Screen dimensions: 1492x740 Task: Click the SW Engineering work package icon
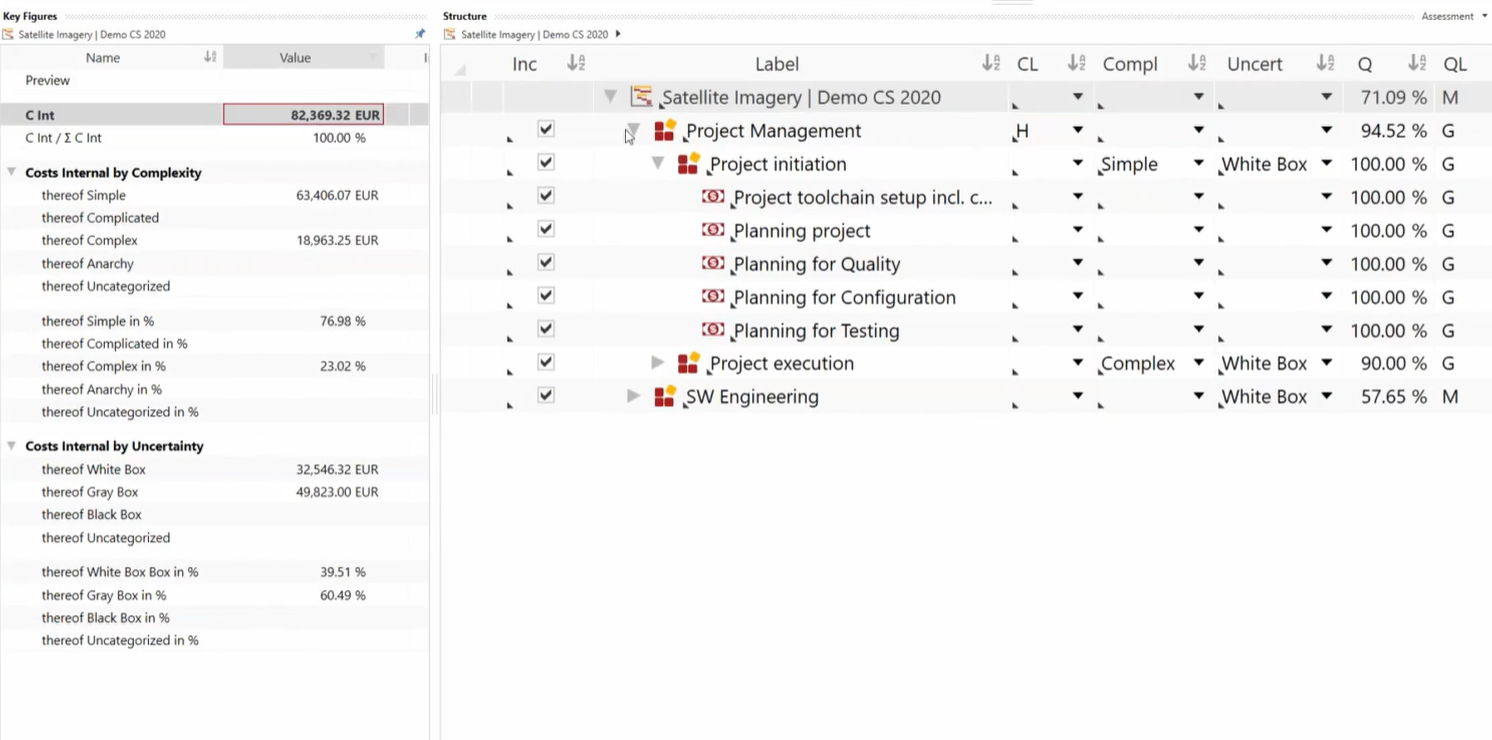[665, 397]
